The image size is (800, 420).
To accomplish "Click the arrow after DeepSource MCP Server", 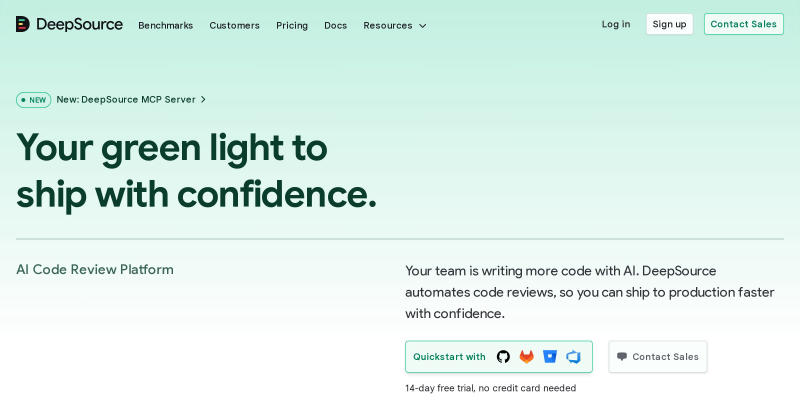I will (203, 100).
